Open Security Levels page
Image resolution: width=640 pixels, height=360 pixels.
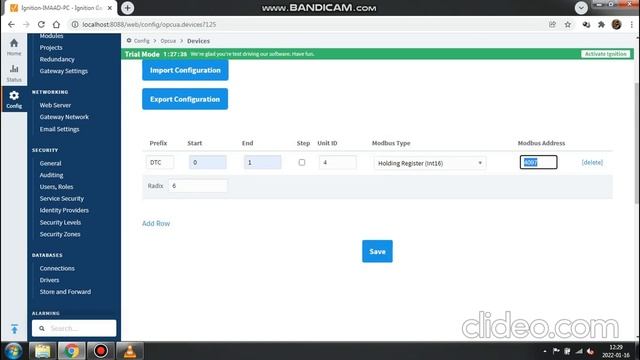click(x=60, y=222)
